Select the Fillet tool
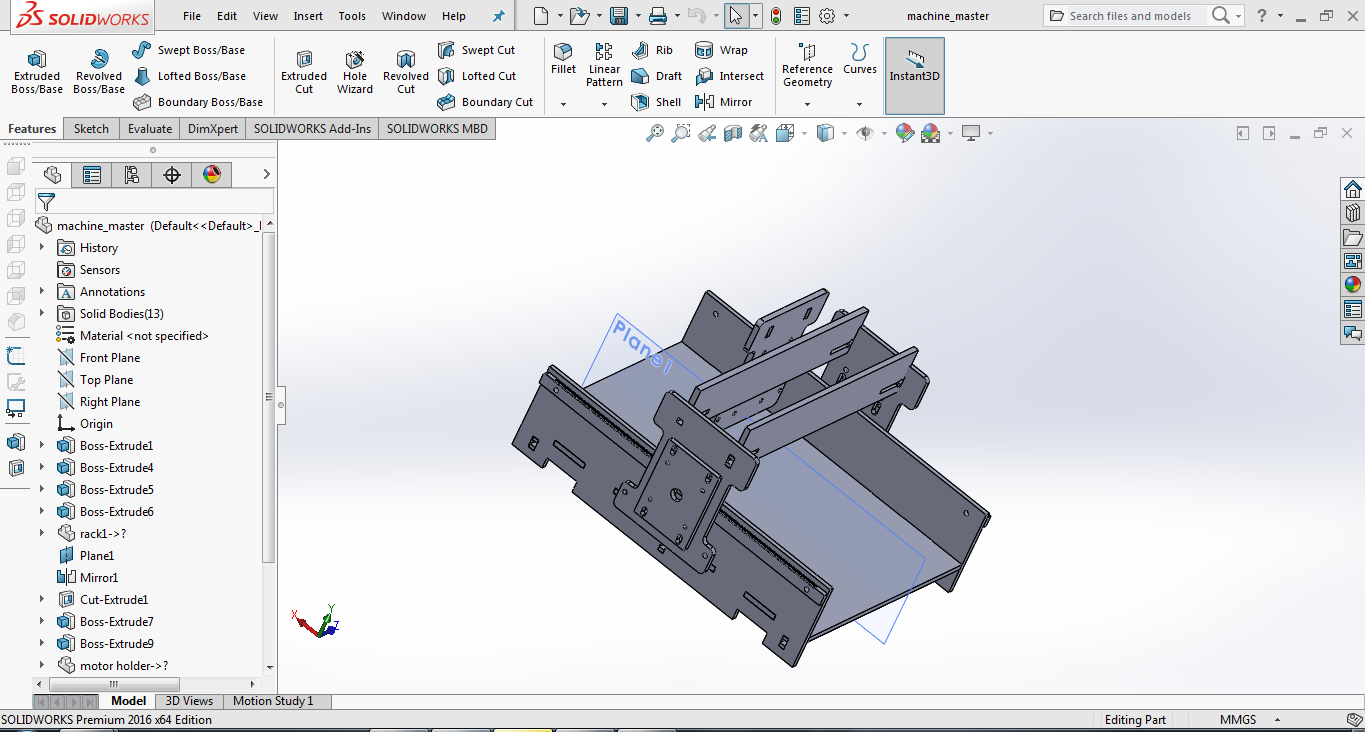Viewport: 1365px width, 732px height. click(x=563, y=58)
